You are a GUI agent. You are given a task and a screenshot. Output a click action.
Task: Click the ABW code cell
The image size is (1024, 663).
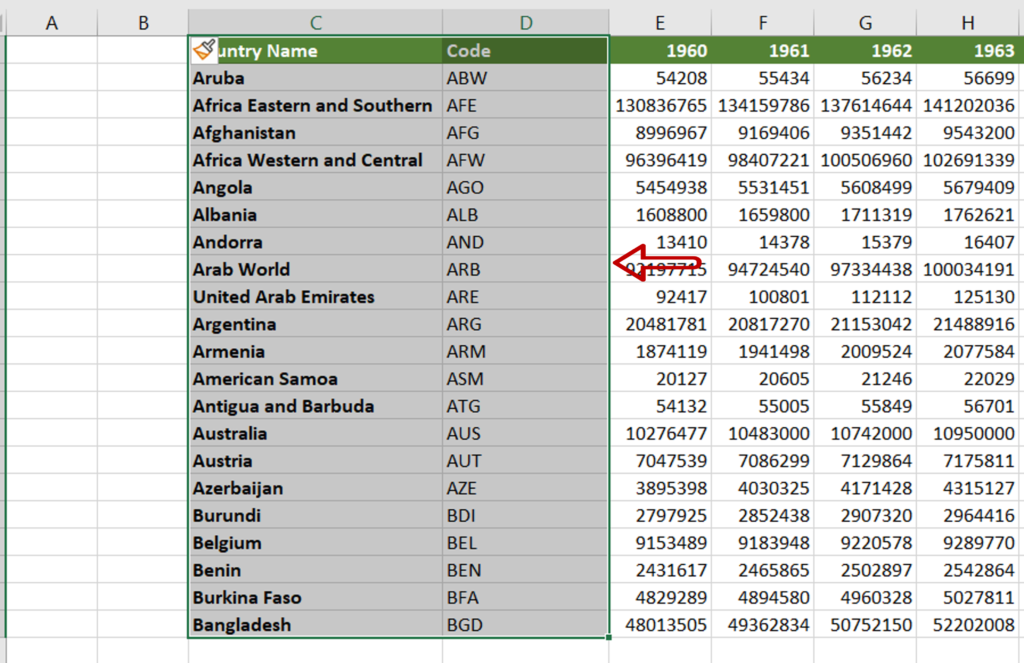coord(526,78)
